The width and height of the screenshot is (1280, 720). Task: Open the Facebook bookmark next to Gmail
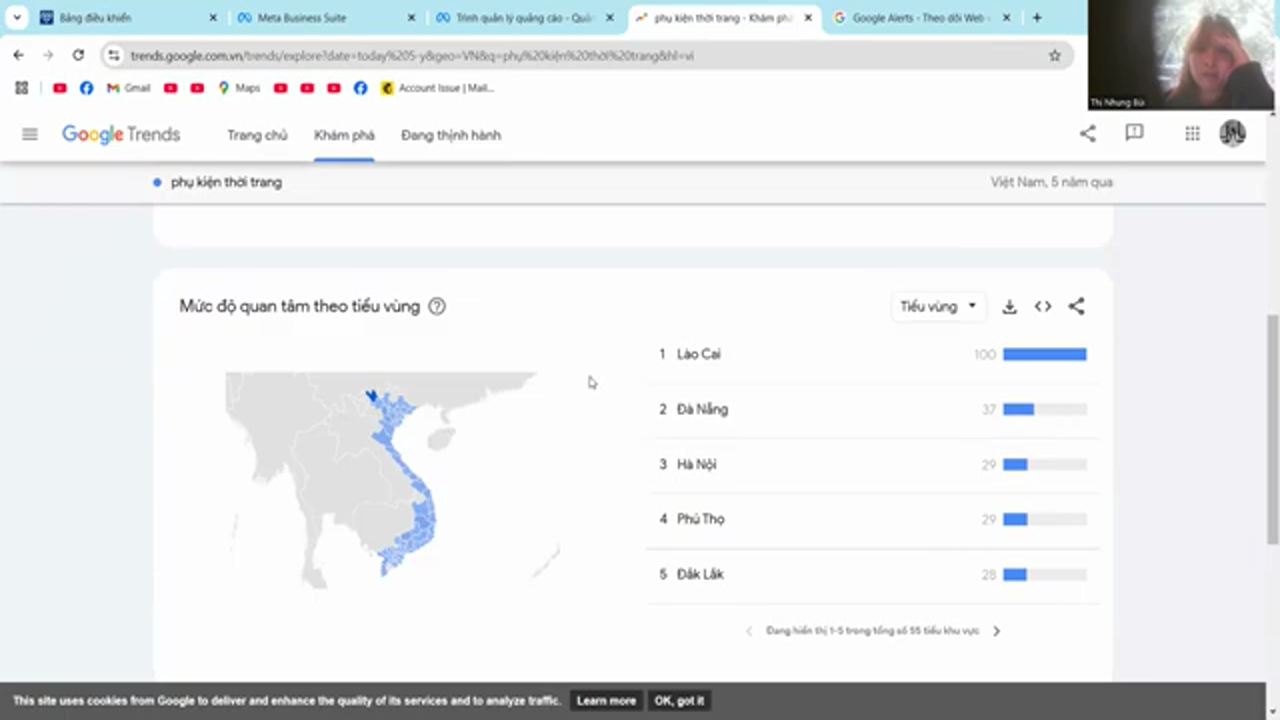coord(86,88)
